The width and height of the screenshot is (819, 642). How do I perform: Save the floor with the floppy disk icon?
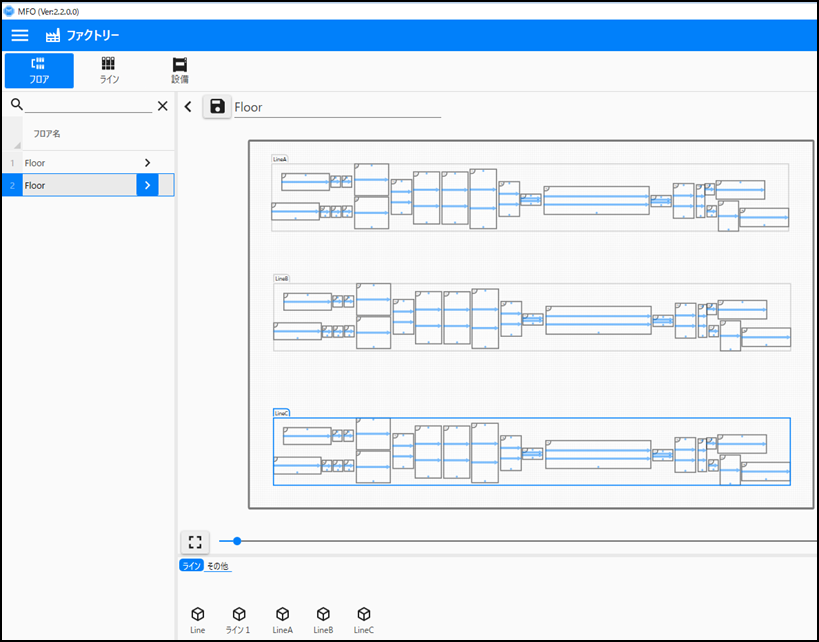click(217, 106)
